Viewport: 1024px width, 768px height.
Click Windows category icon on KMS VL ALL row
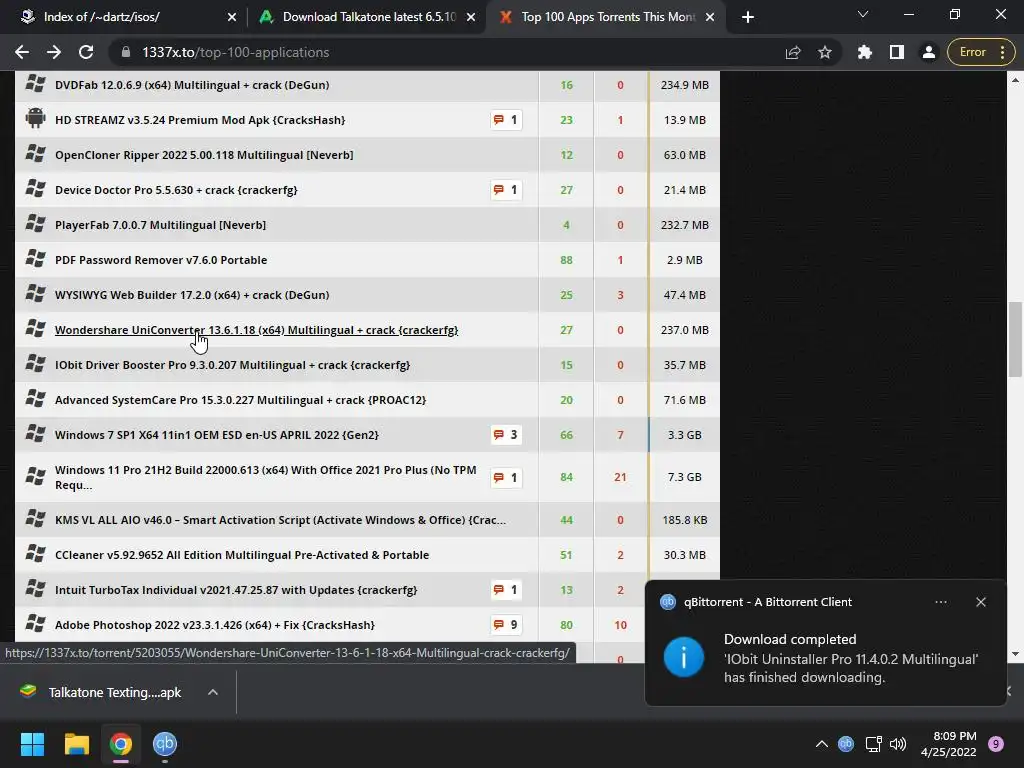pos(35,519)
